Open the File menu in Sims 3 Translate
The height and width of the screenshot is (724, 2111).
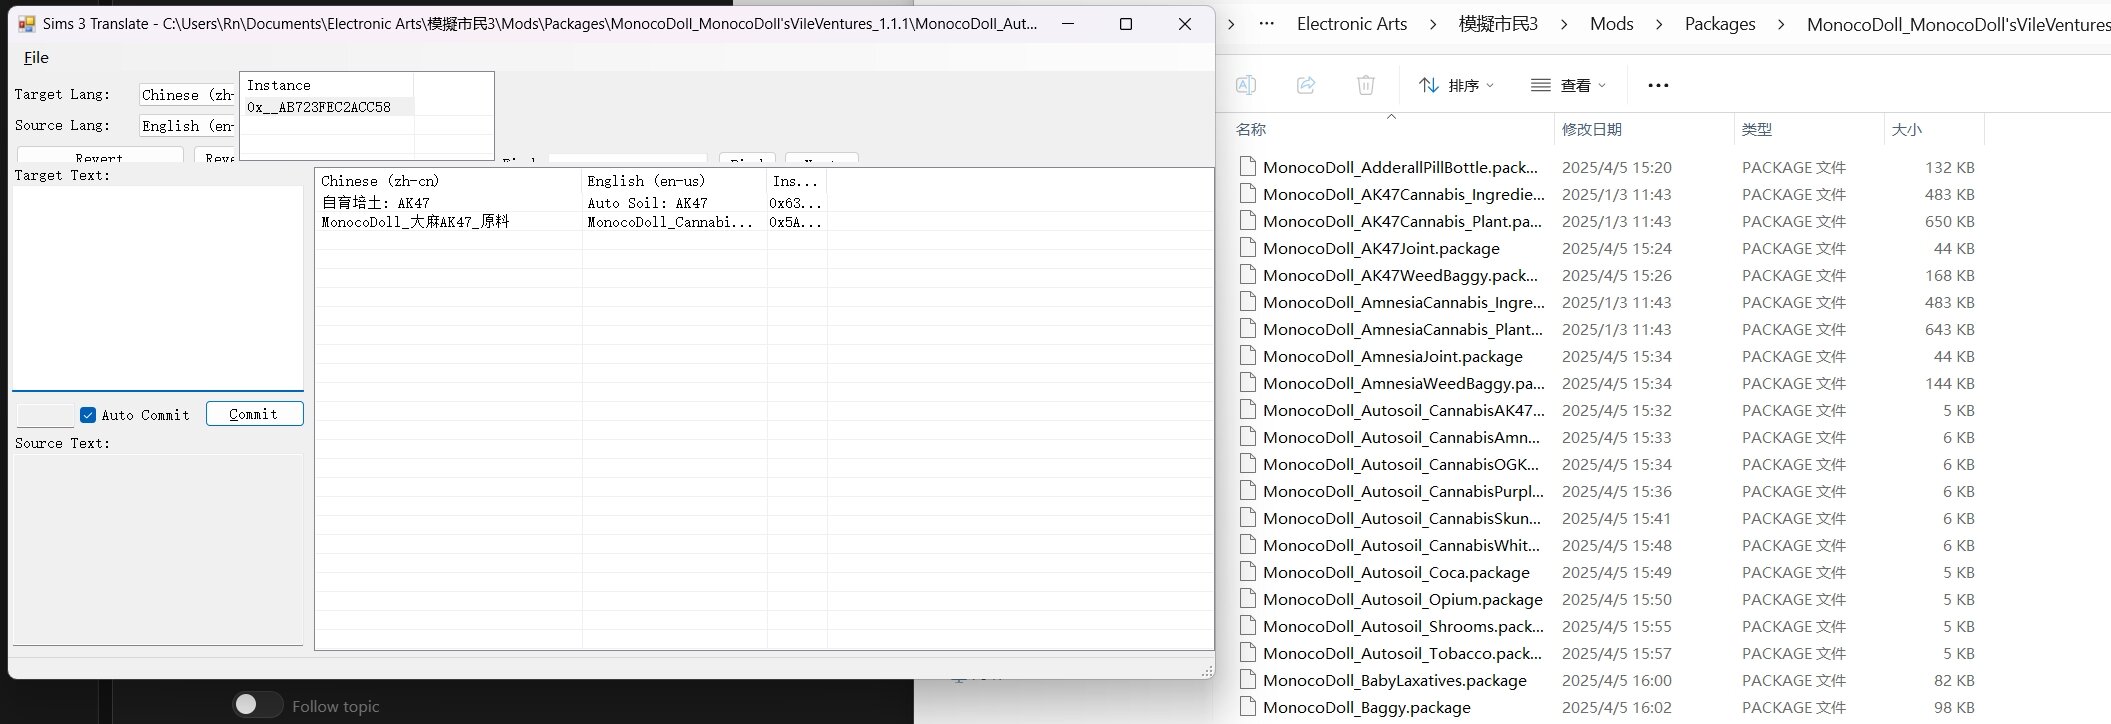pyautogui.click(x=36, y=58)
